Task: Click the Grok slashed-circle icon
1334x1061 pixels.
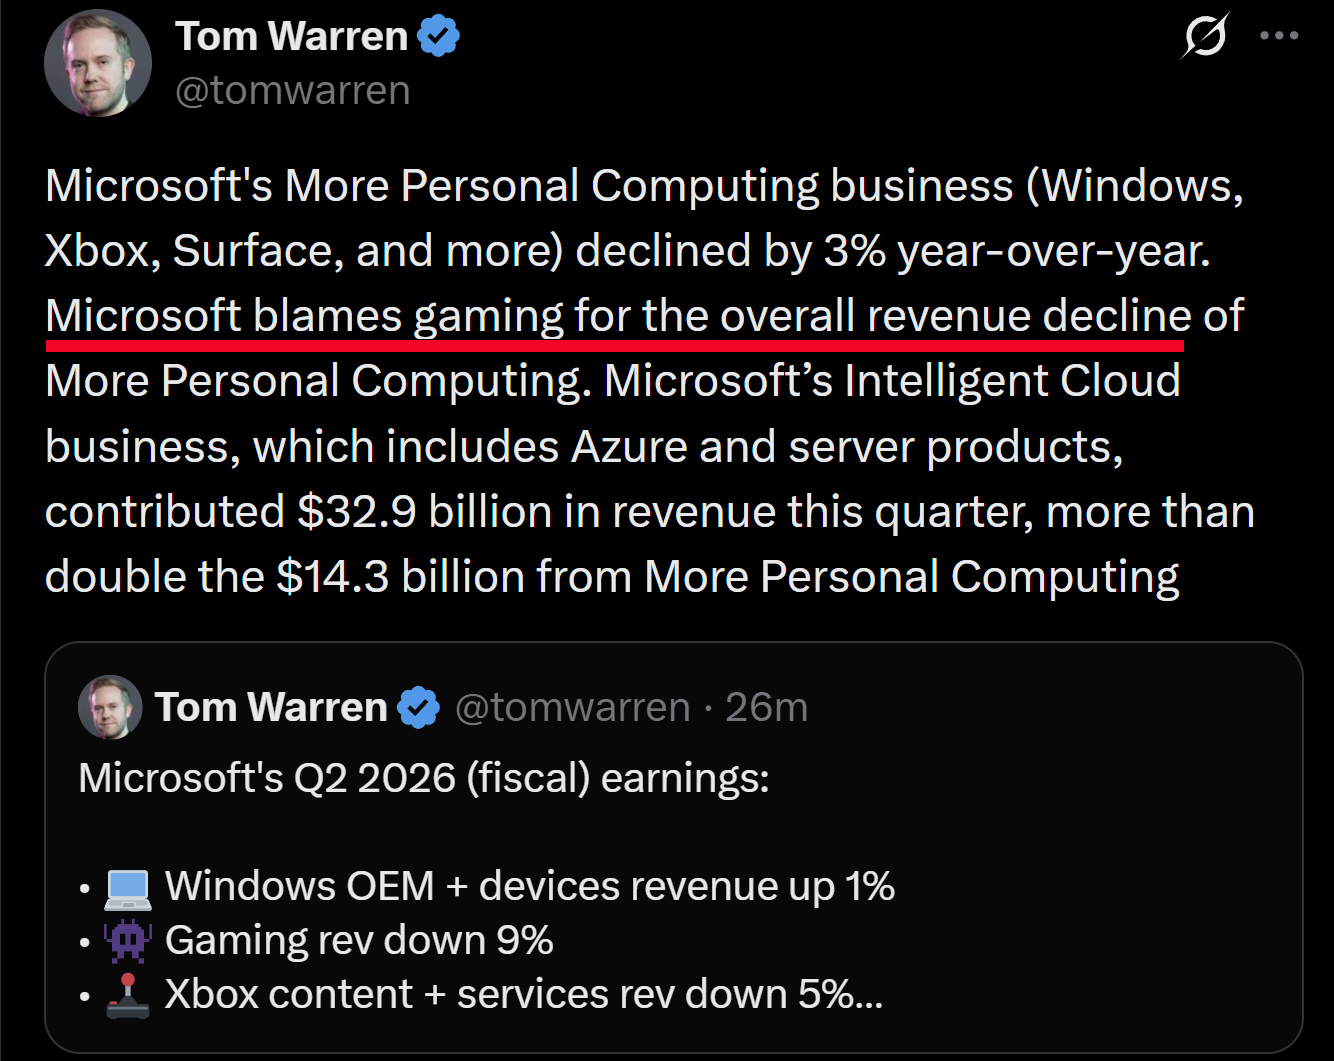Action: click(1204, 37)
